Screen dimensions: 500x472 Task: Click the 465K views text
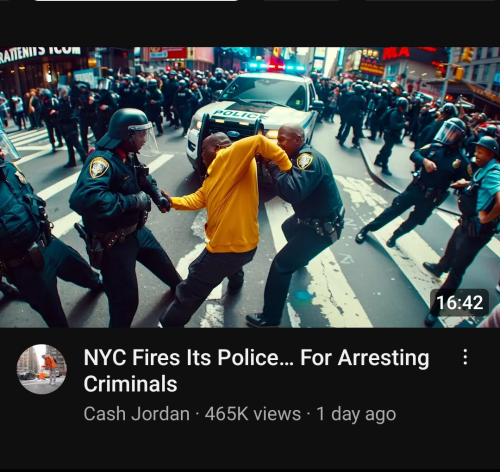coord(253,414)
